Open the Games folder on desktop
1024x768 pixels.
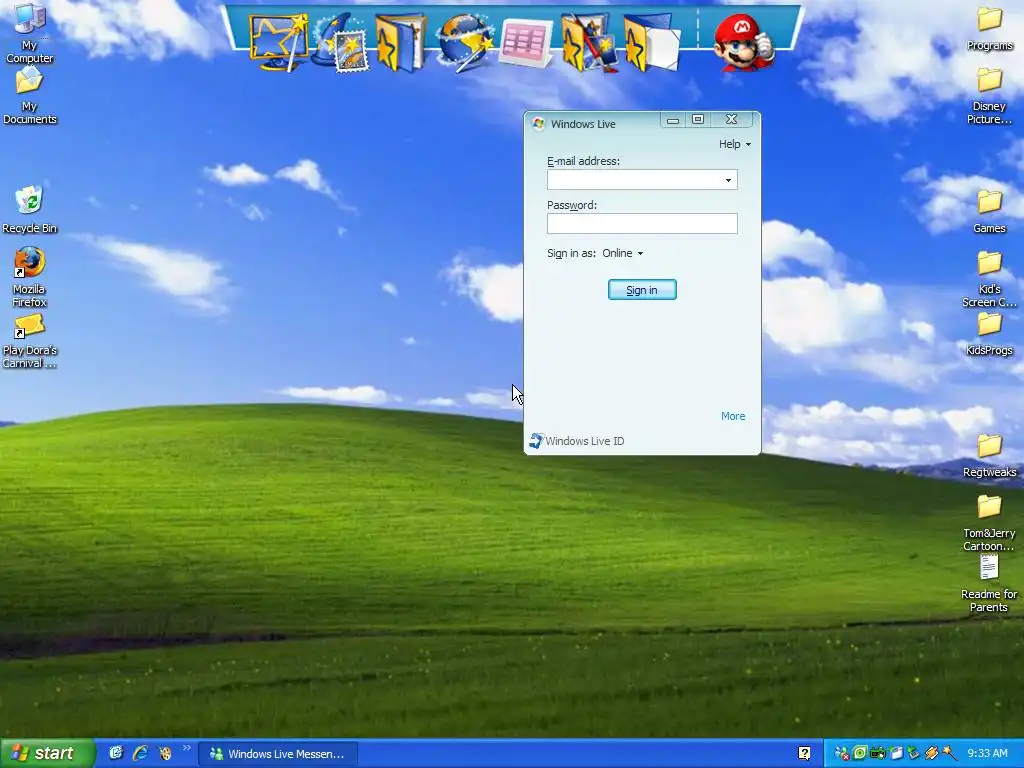pos(989,211)
